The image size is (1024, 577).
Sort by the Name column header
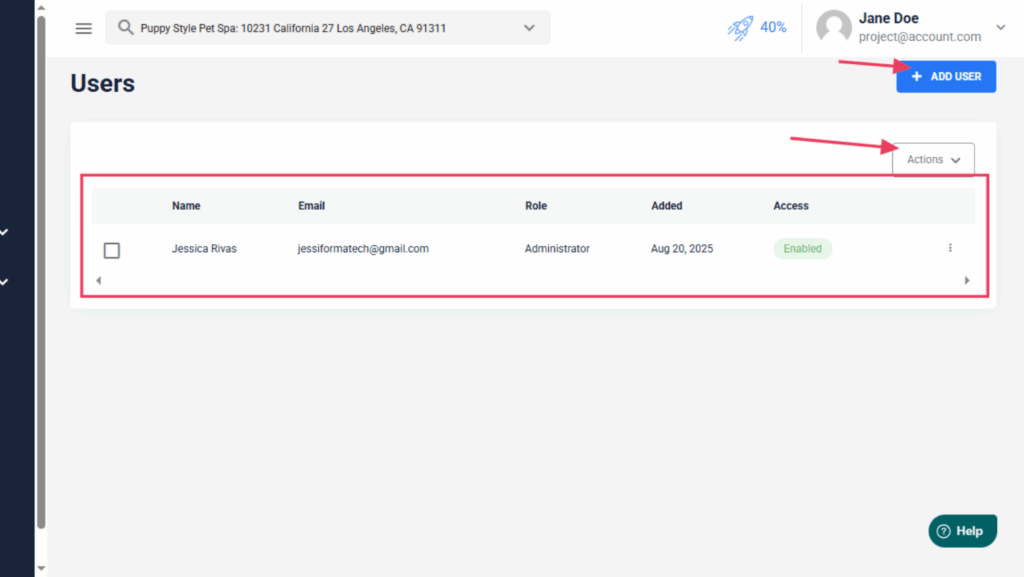(x=186, y=206)
